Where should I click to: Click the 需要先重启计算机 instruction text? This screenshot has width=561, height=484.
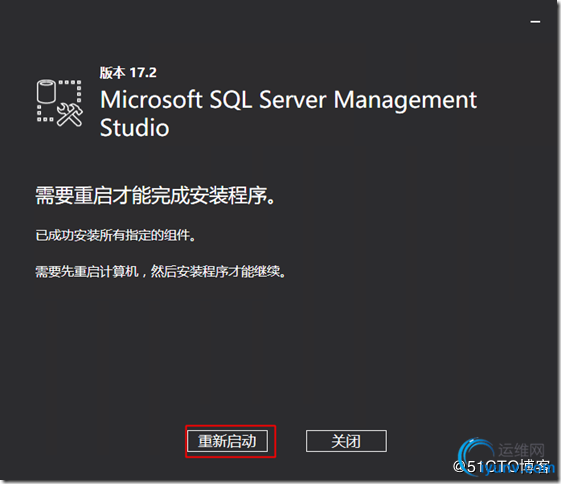pos(87,272)
